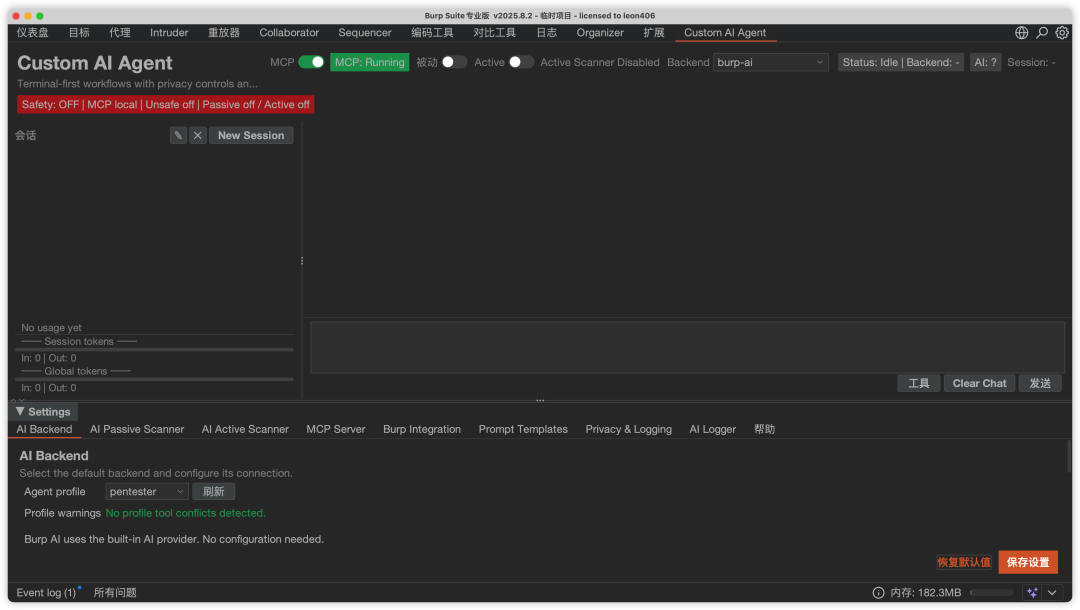Click the pencil rename session icon
Screen dimensions: 1080x610
(x=178, y=136)
